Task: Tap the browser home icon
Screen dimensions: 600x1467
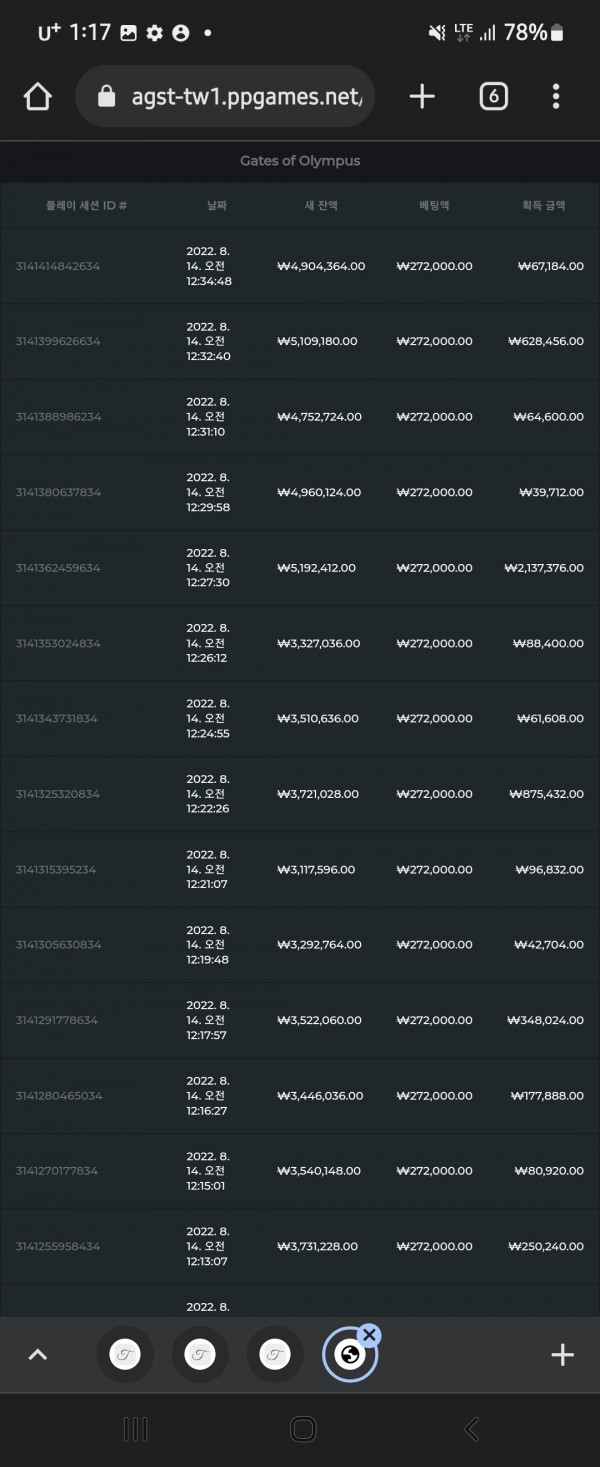Action: click(37, 97)
